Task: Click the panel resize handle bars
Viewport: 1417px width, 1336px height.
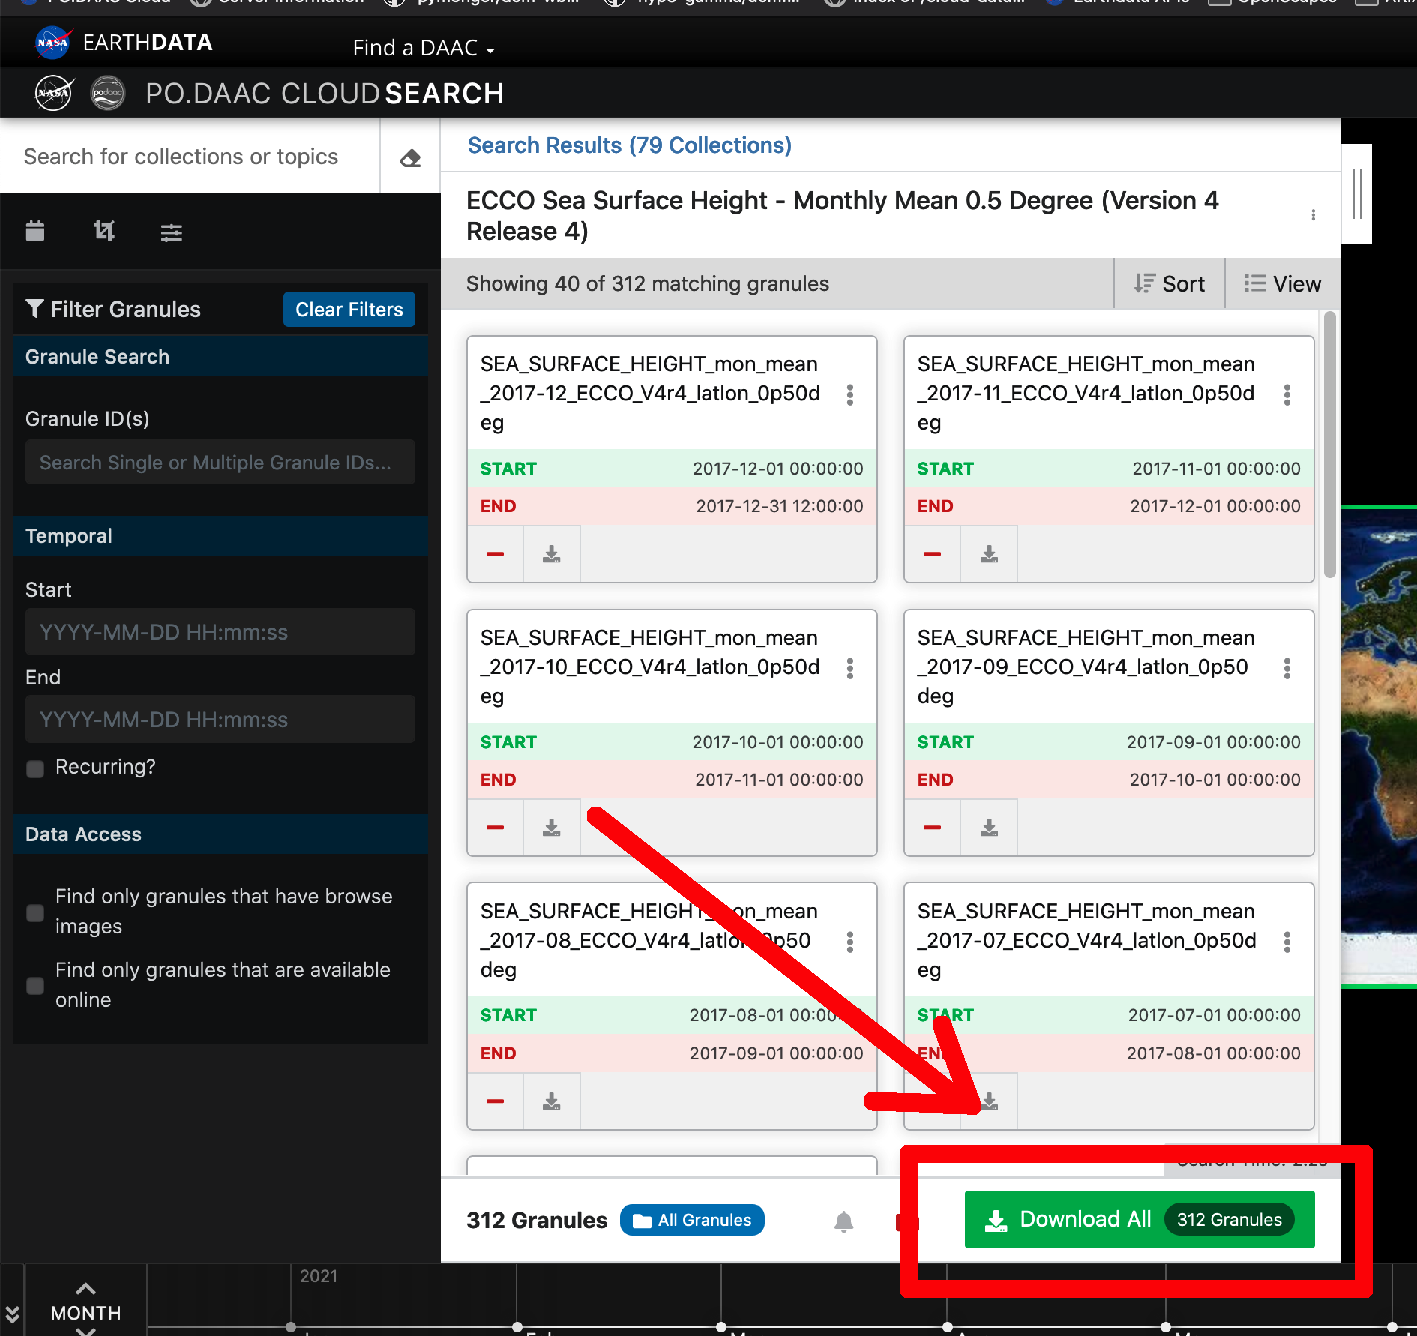Action: pyautogui.click(x=1357, y=194)
